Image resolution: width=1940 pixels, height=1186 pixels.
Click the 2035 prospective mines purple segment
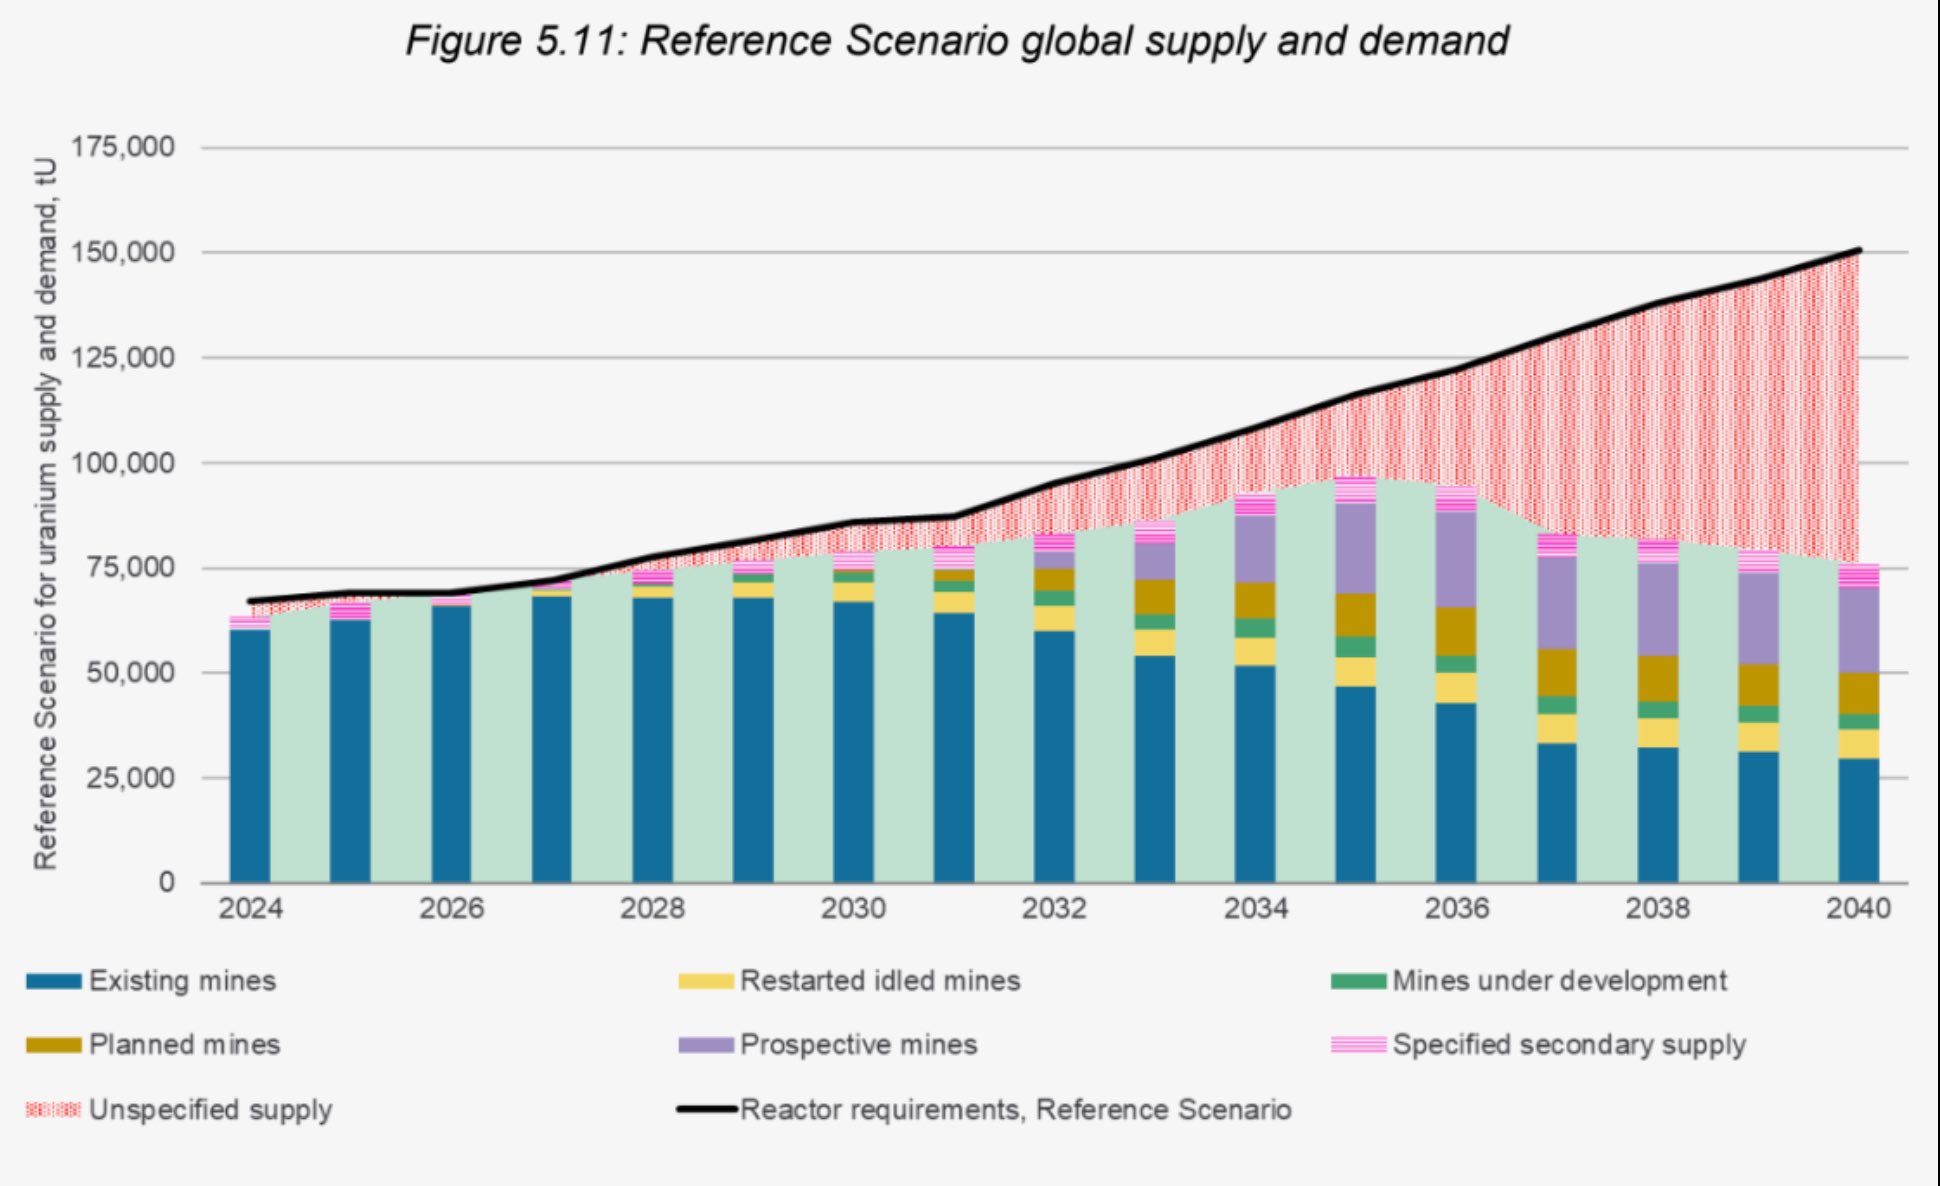pyautogui.click(x=1355, y=548)
